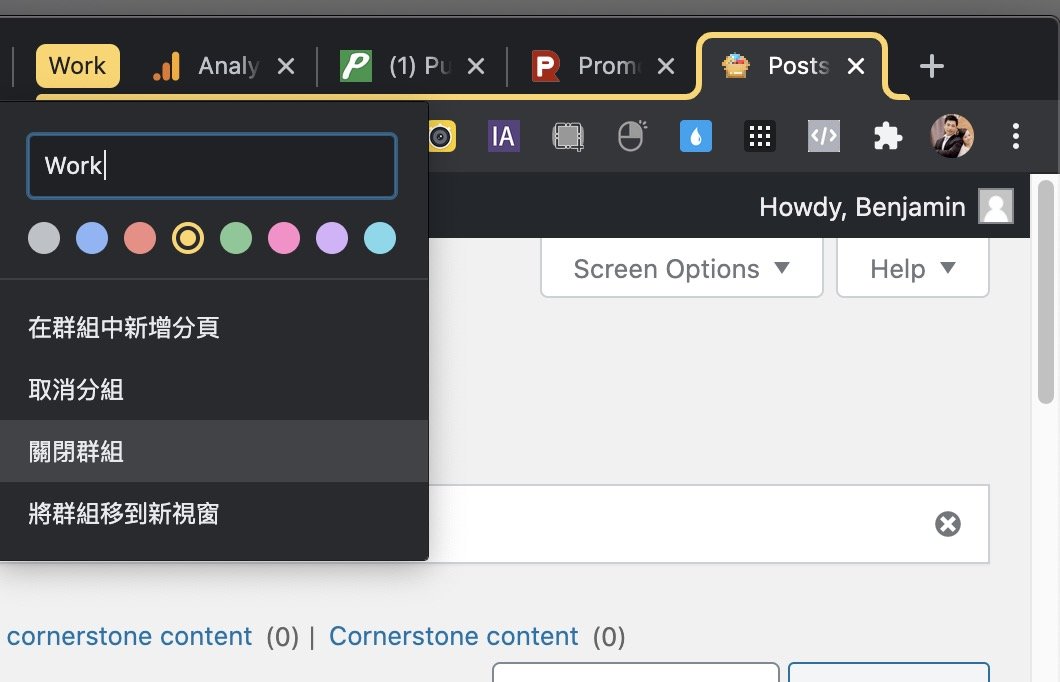The width and height of the screenshot is (1060, 682).
Task: Click the mouse pointer extension icon
Action: [x=632, y=136]
